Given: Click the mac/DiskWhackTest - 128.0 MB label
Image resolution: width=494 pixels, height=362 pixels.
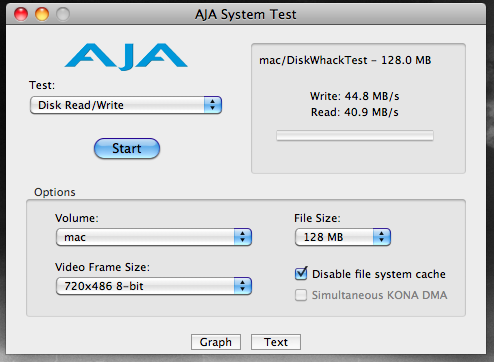Looking at the screenshot, I should 345,60.
